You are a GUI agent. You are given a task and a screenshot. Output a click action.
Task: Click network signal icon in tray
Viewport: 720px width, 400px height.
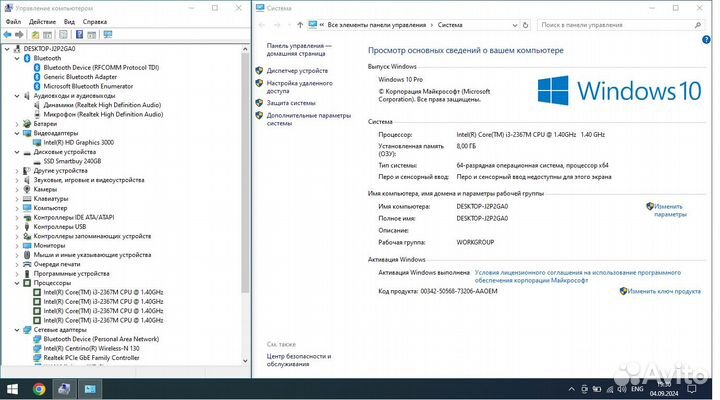pyautogui.click(x=610, y=389)
